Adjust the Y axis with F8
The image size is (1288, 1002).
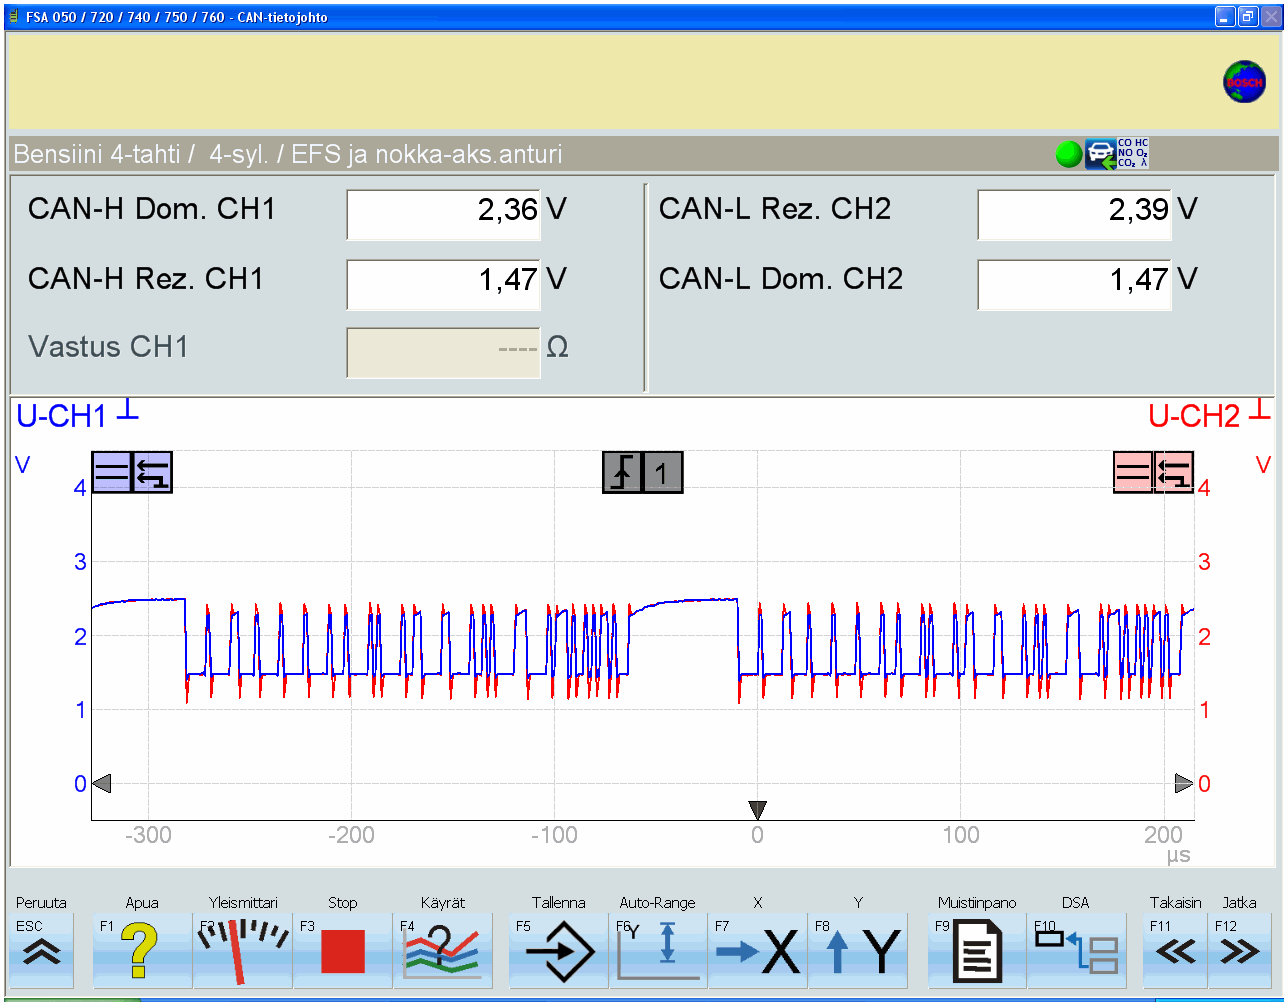click(858, 950)
